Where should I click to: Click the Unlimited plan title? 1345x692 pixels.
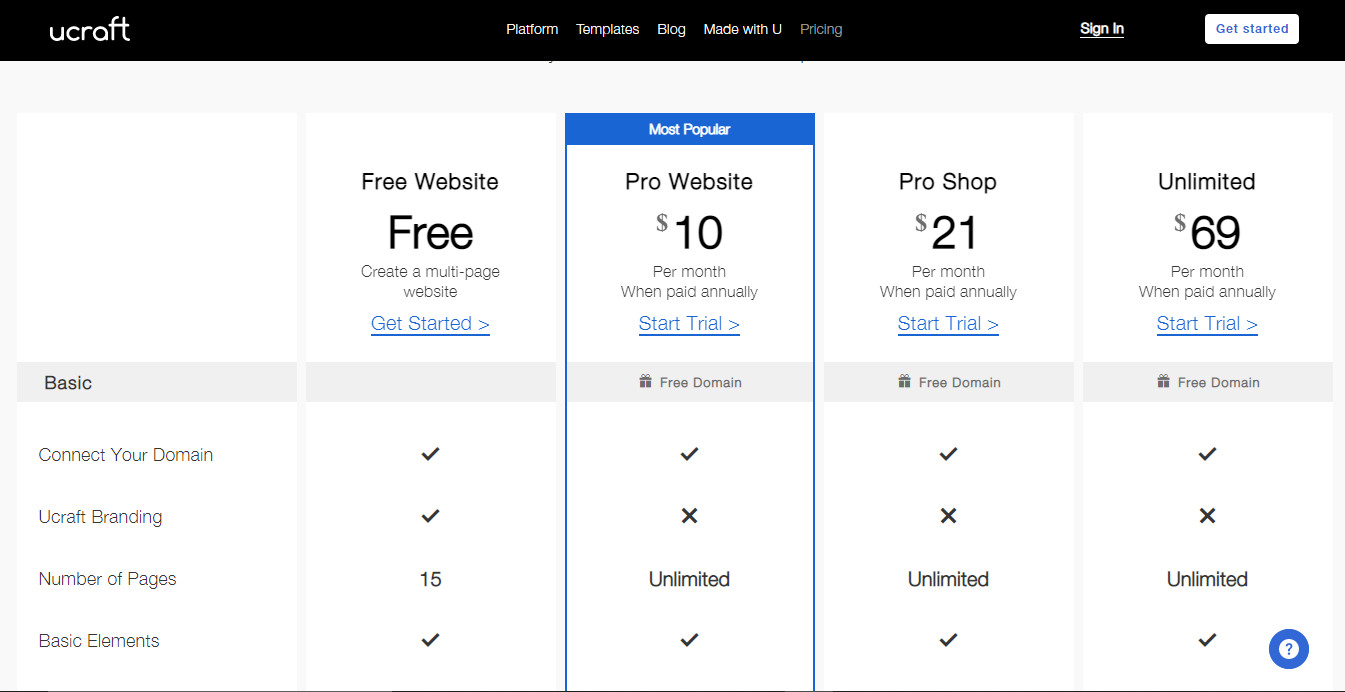(1207, 182)
